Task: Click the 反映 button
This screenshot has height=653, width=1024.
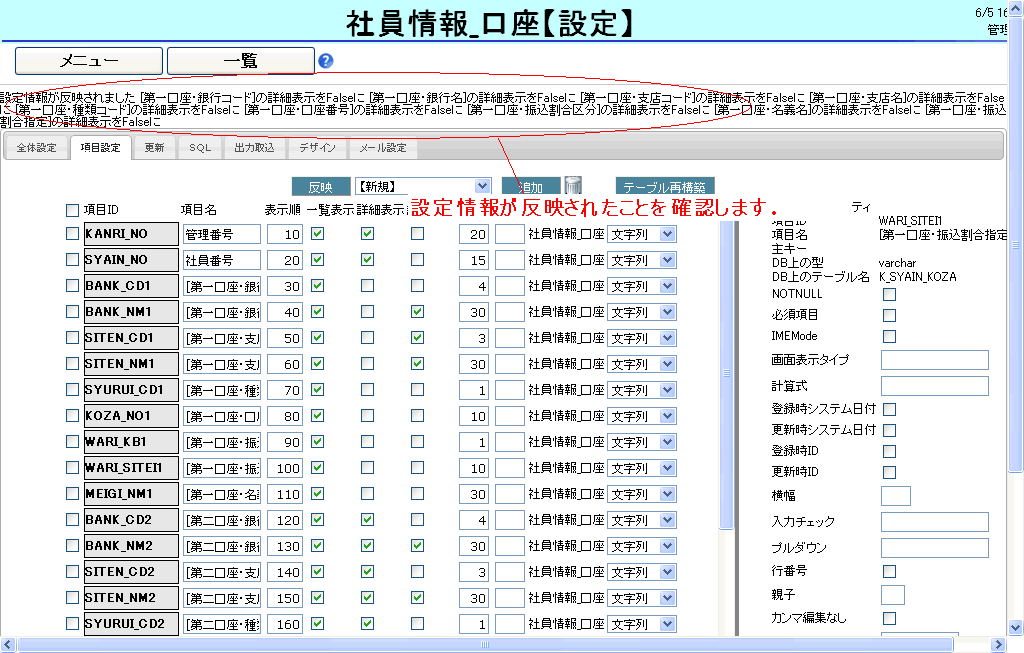Action: click(x=320, y=187)
